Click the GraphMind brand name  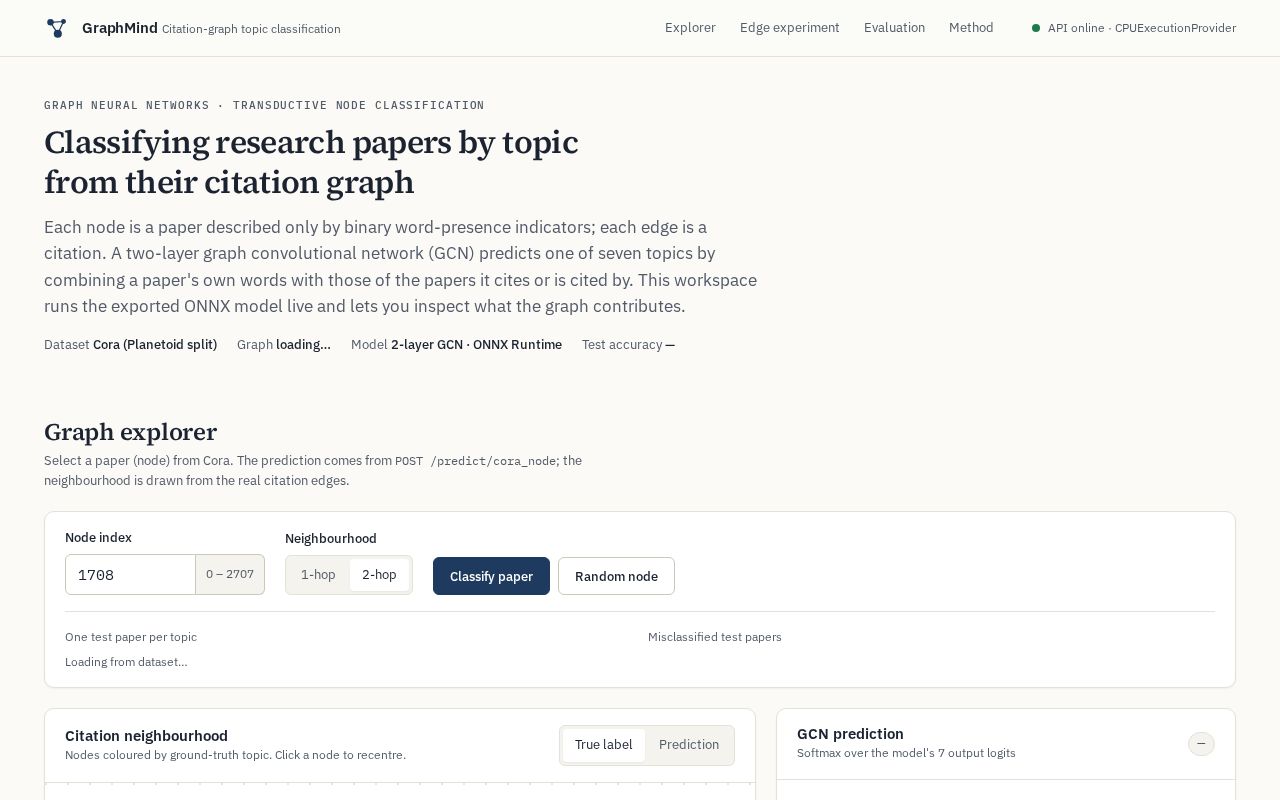[x=120, y=28]
